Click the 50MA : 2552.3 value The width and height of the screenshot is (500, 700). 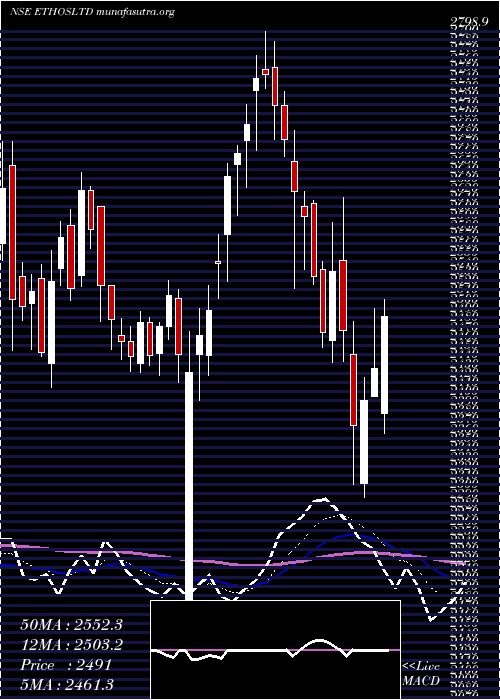click(71, 625)
